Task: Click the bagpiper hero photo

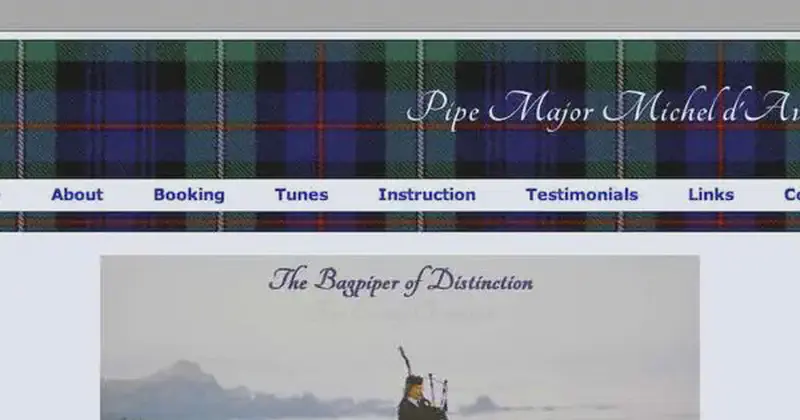Action: (x=400, y=338)
